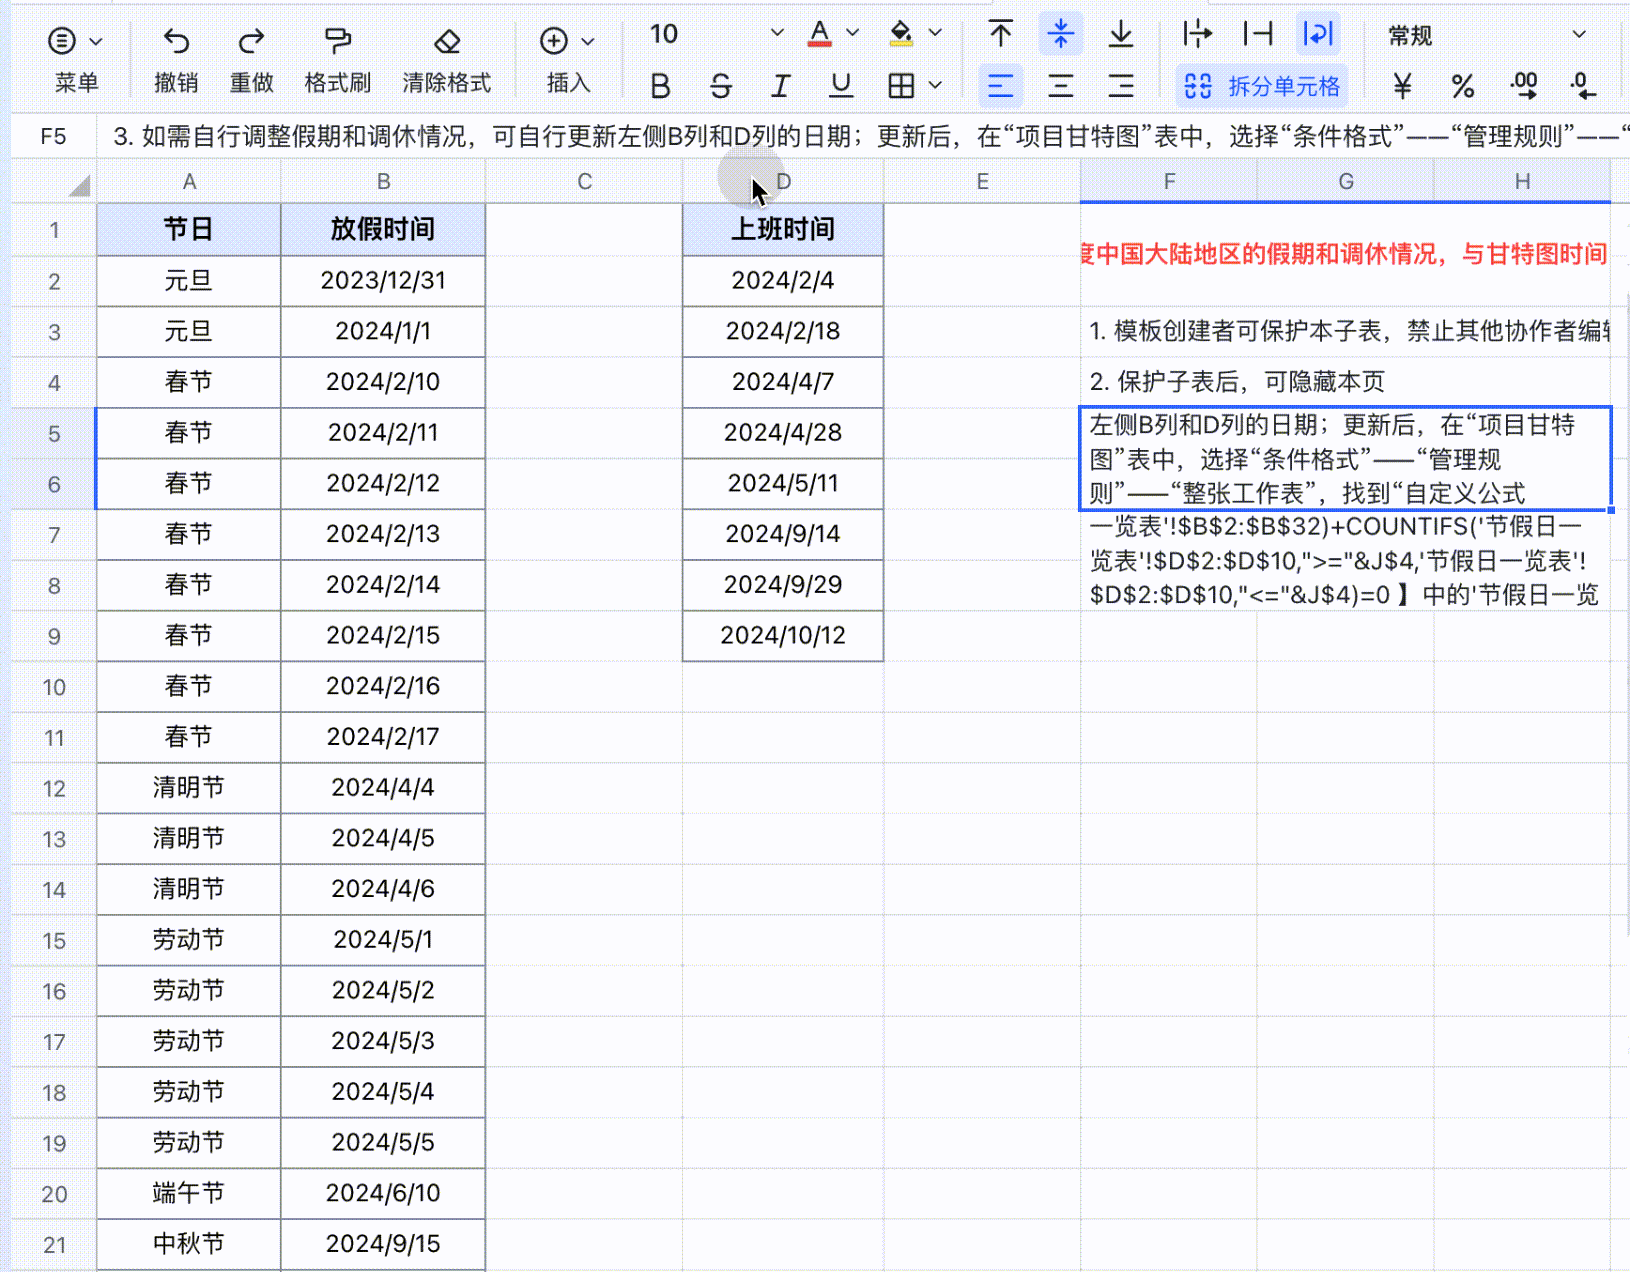Select column B header
Viewport: 1630px width, 1272px height.
pos(383,182)
